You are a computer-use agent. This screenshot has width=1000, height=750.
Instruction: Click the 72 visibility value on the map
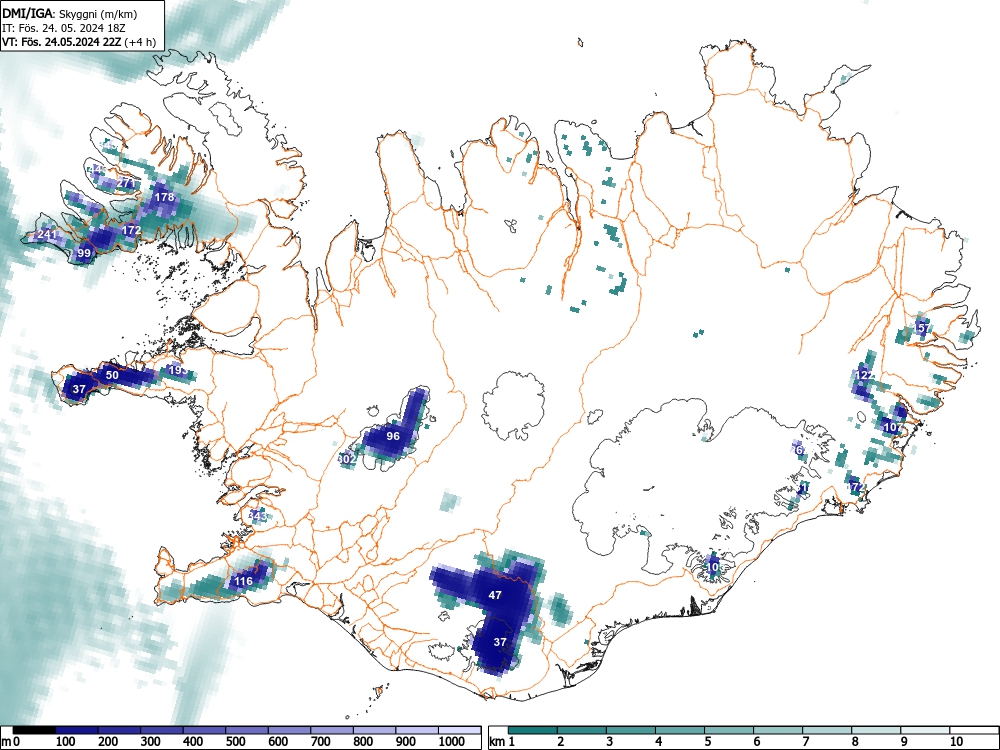(x=856, y=487)
